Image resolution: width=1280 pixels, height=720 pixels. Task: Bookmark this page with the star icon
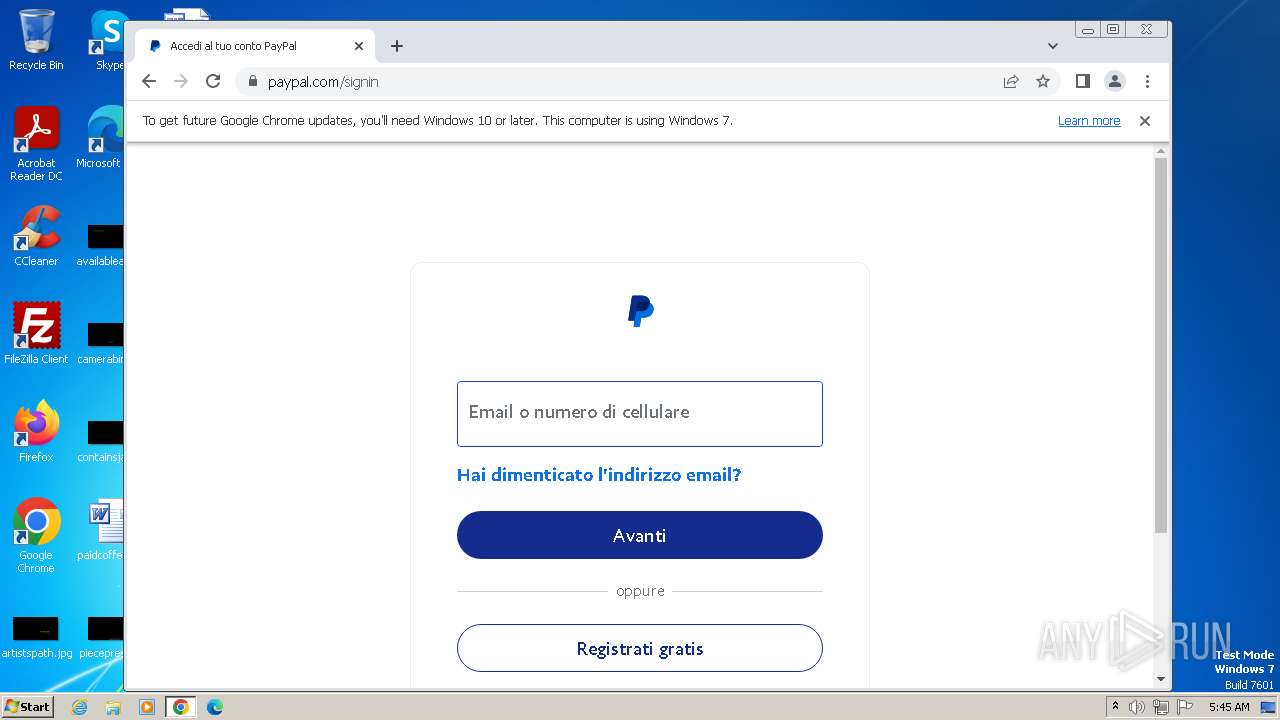(1043, 82)
